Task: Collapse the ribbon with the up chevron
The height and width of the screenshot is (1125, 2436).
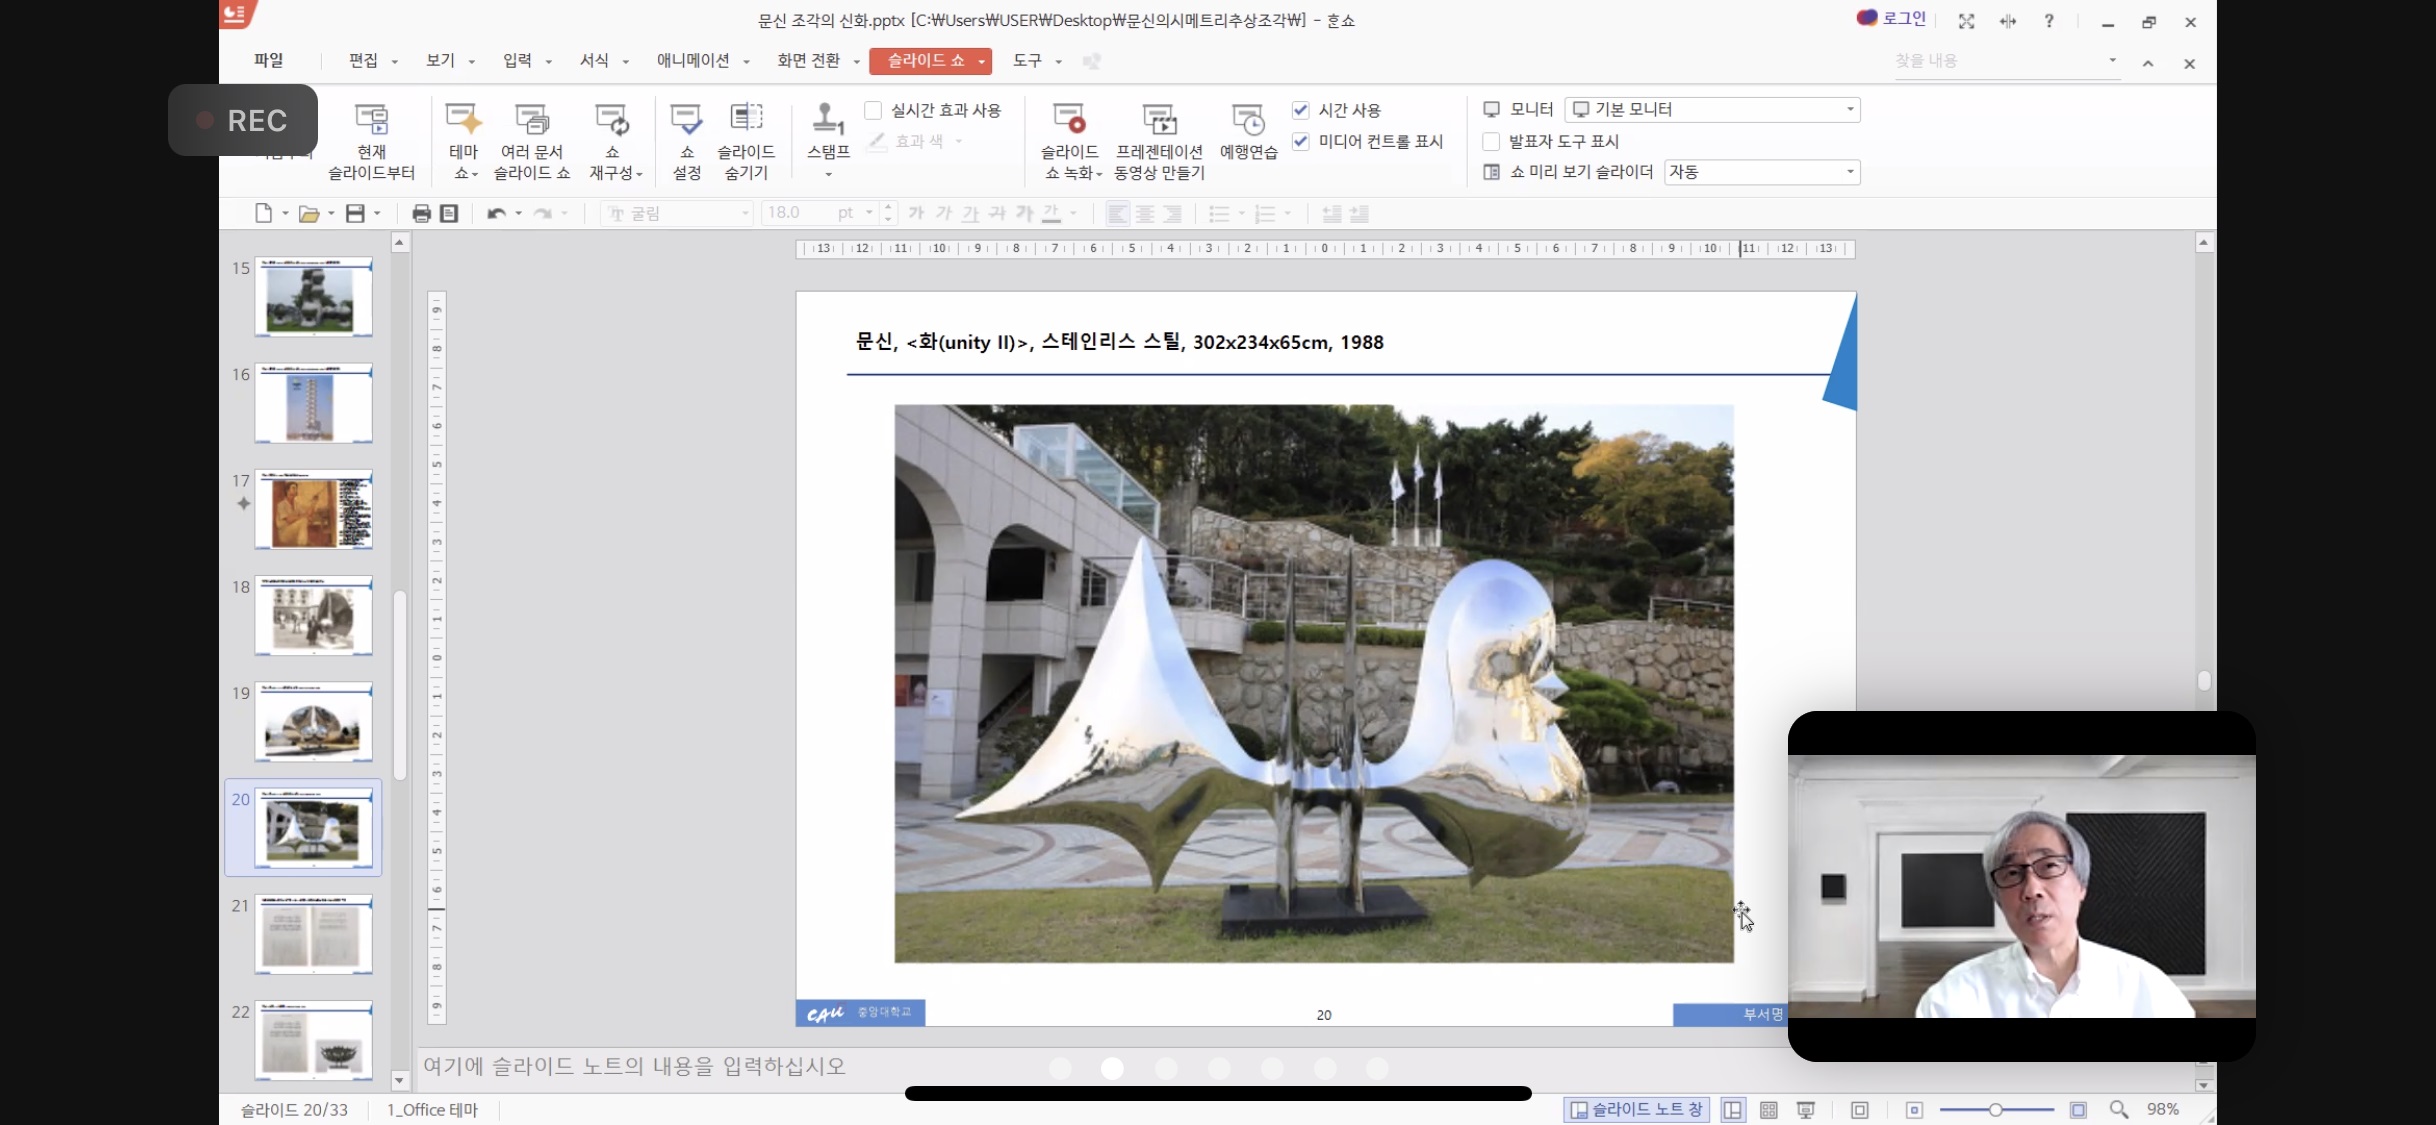Action: 2147,63
